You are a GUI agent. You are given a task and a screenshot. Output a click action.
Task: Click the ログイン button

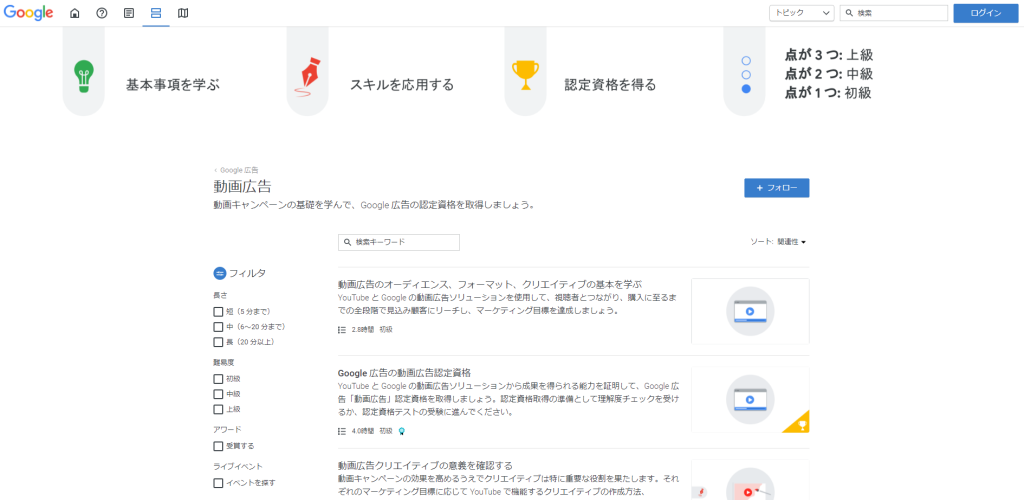click(x=985, y=13)
